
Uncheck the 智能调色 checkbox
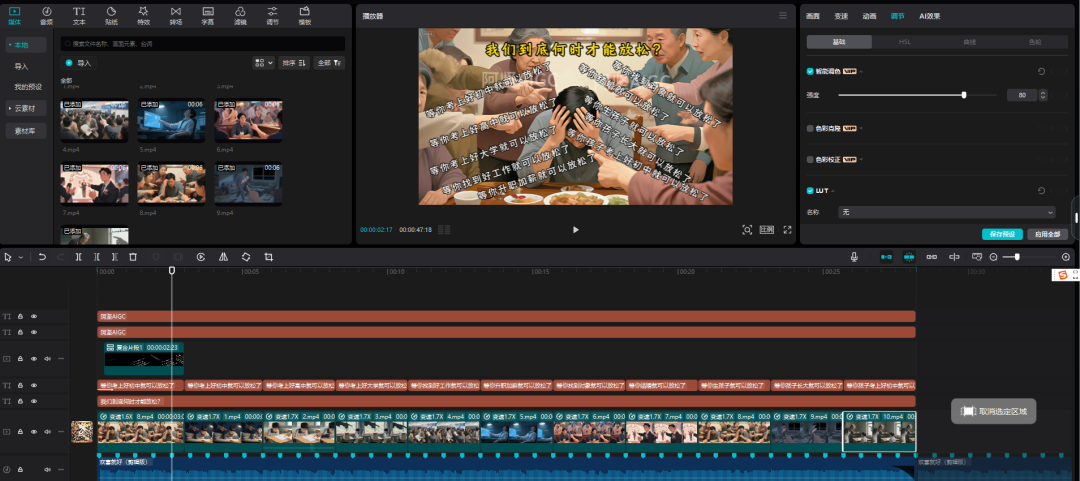810,71
